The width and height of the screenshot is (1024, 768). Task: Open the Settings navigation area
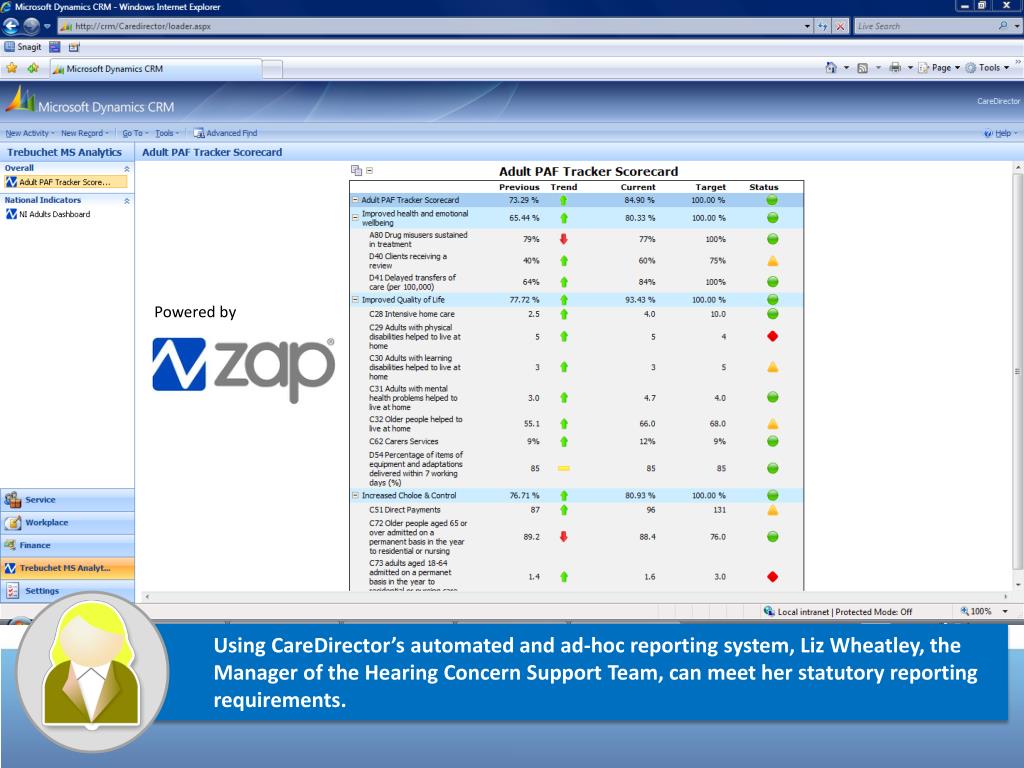(67, 591)
